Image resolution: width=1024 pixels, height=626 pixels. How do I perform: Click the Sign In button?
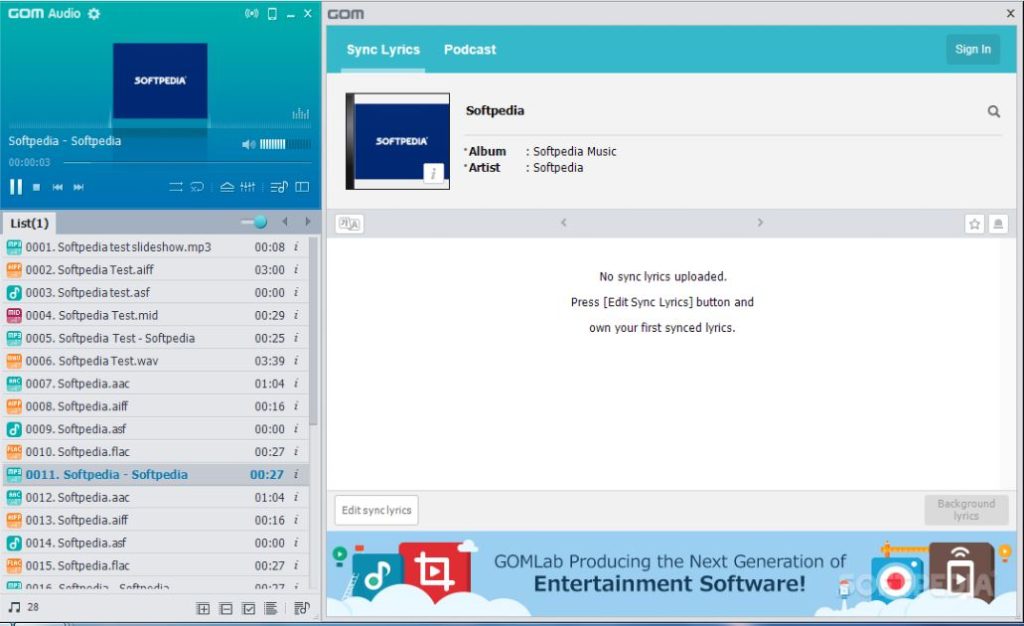tap(972, 49)
